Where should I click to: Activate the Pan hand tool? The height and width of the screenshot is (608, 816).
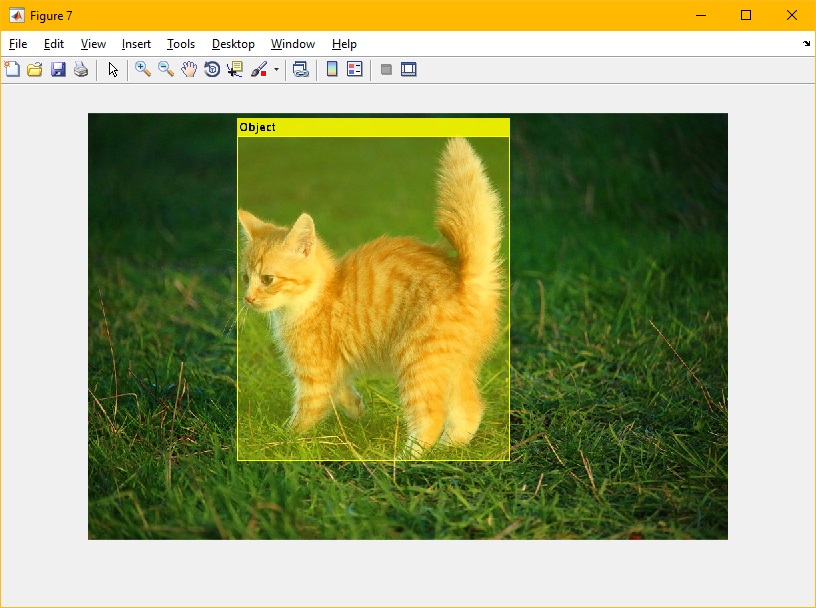(189, 69)
